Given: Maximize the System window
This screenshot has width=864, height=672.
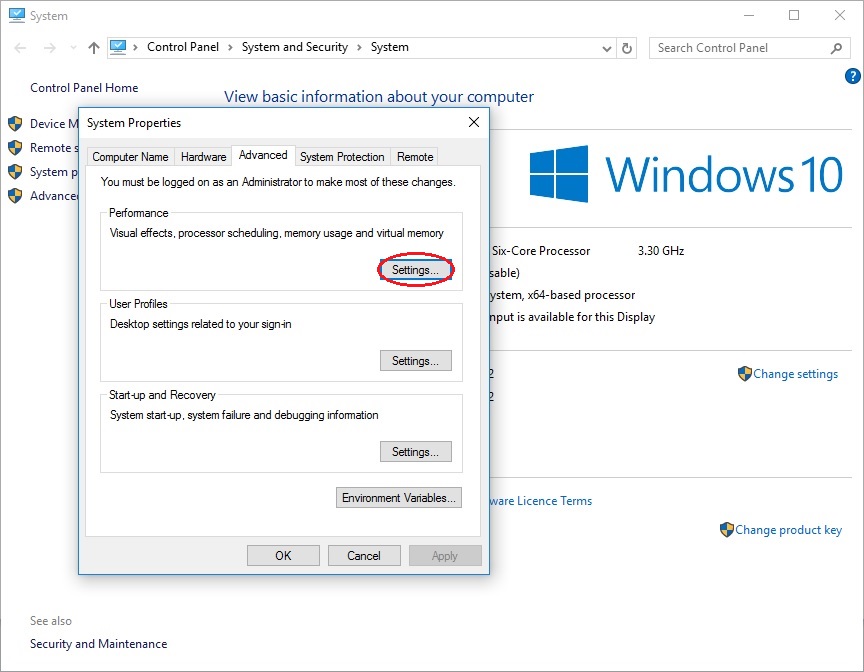Looking at the screenshot, I should (794, 15).
